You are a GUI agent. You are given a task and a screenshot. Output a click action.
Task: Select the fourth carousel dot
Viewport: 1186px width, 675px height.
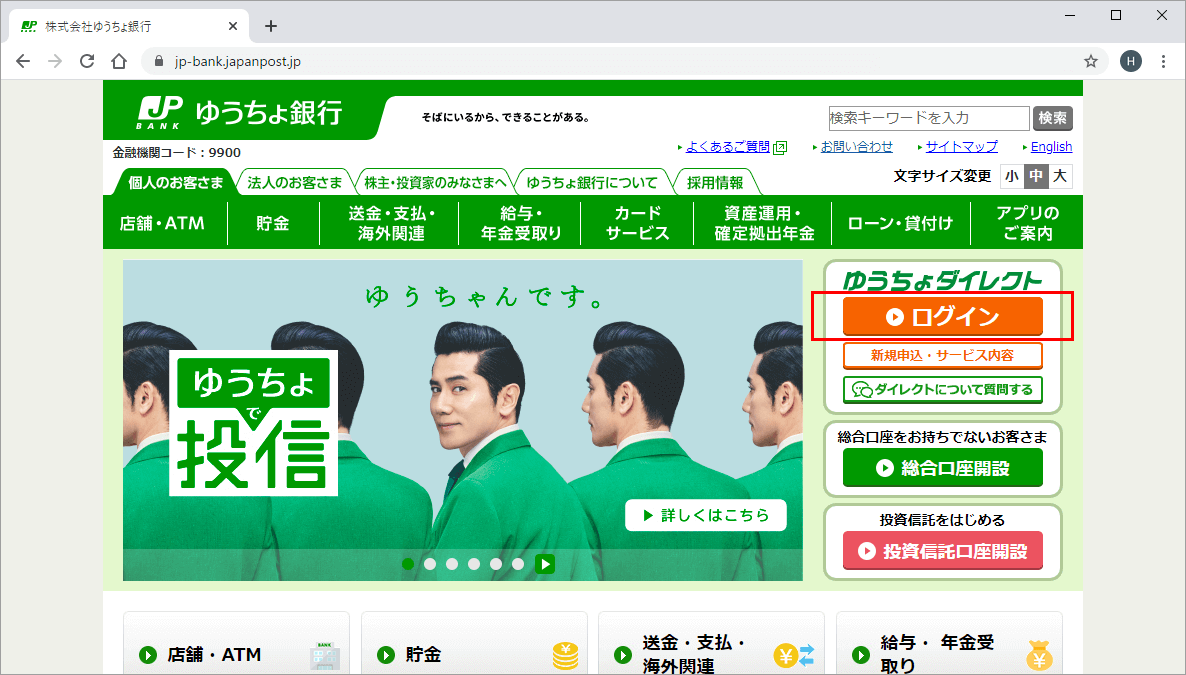coord(474,564)
